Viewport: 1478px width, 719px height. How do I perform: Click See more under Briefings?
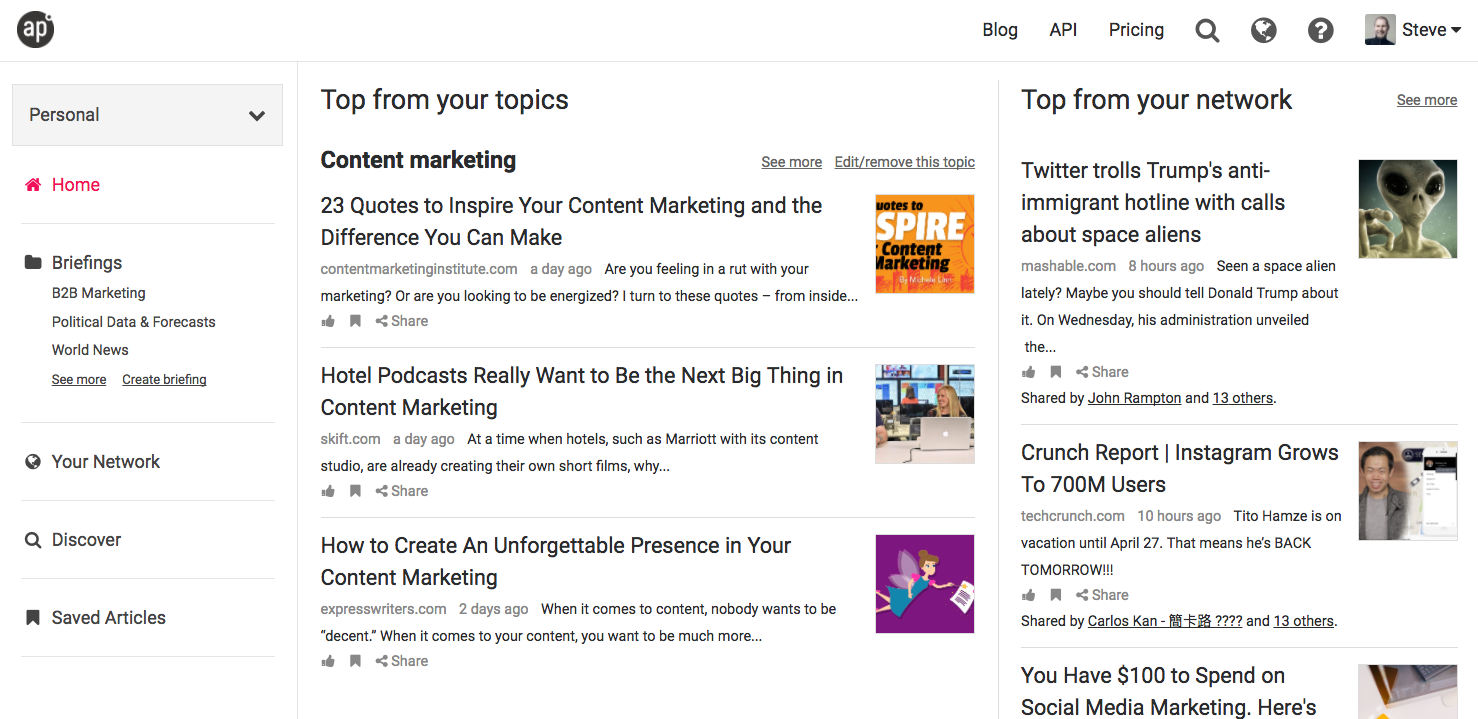(79, 380)
